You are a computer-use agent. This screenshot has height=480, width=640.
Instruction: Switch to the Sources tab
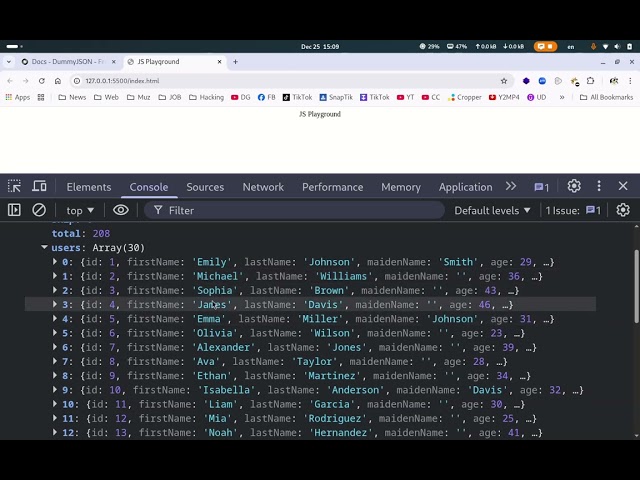205,187
